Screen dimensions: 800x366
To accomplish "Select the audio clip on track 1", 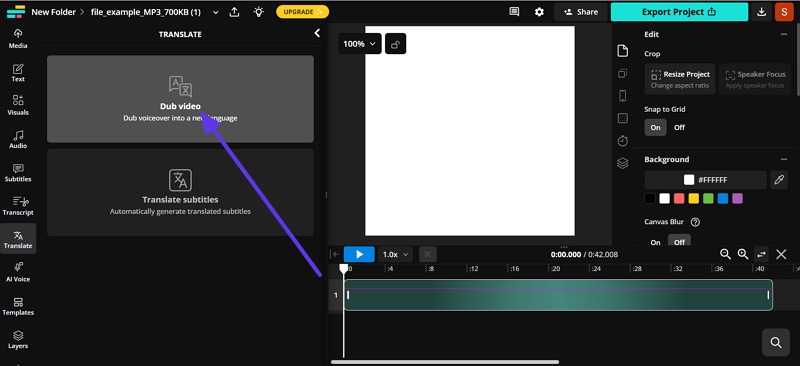I will [x=558, y=295].
